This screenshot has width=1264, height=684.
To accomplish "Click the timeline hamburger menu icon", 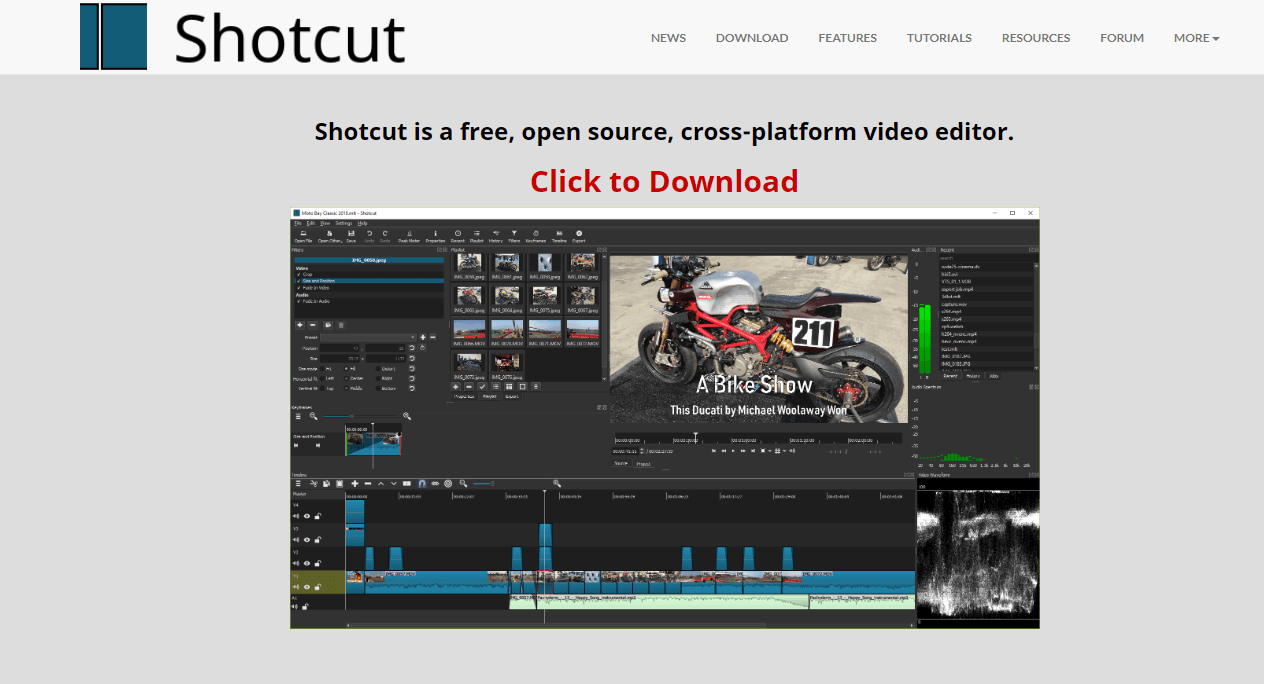I will coord(298,483).
